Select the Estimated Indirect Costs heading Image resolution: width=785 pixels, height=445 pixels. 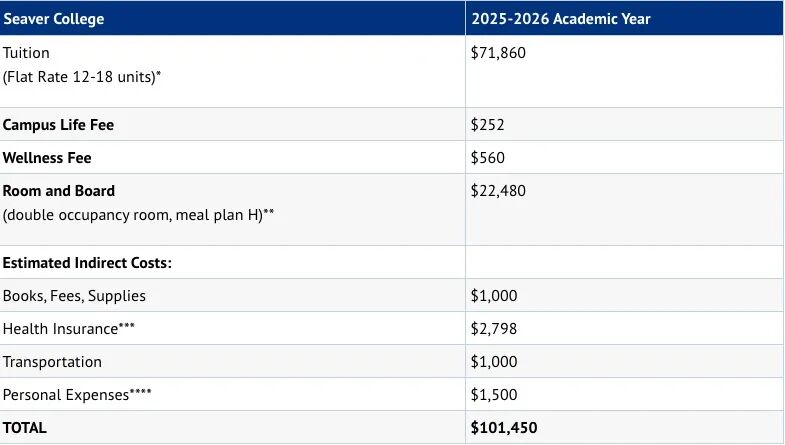pyautogui.click(x=87, y=263)
